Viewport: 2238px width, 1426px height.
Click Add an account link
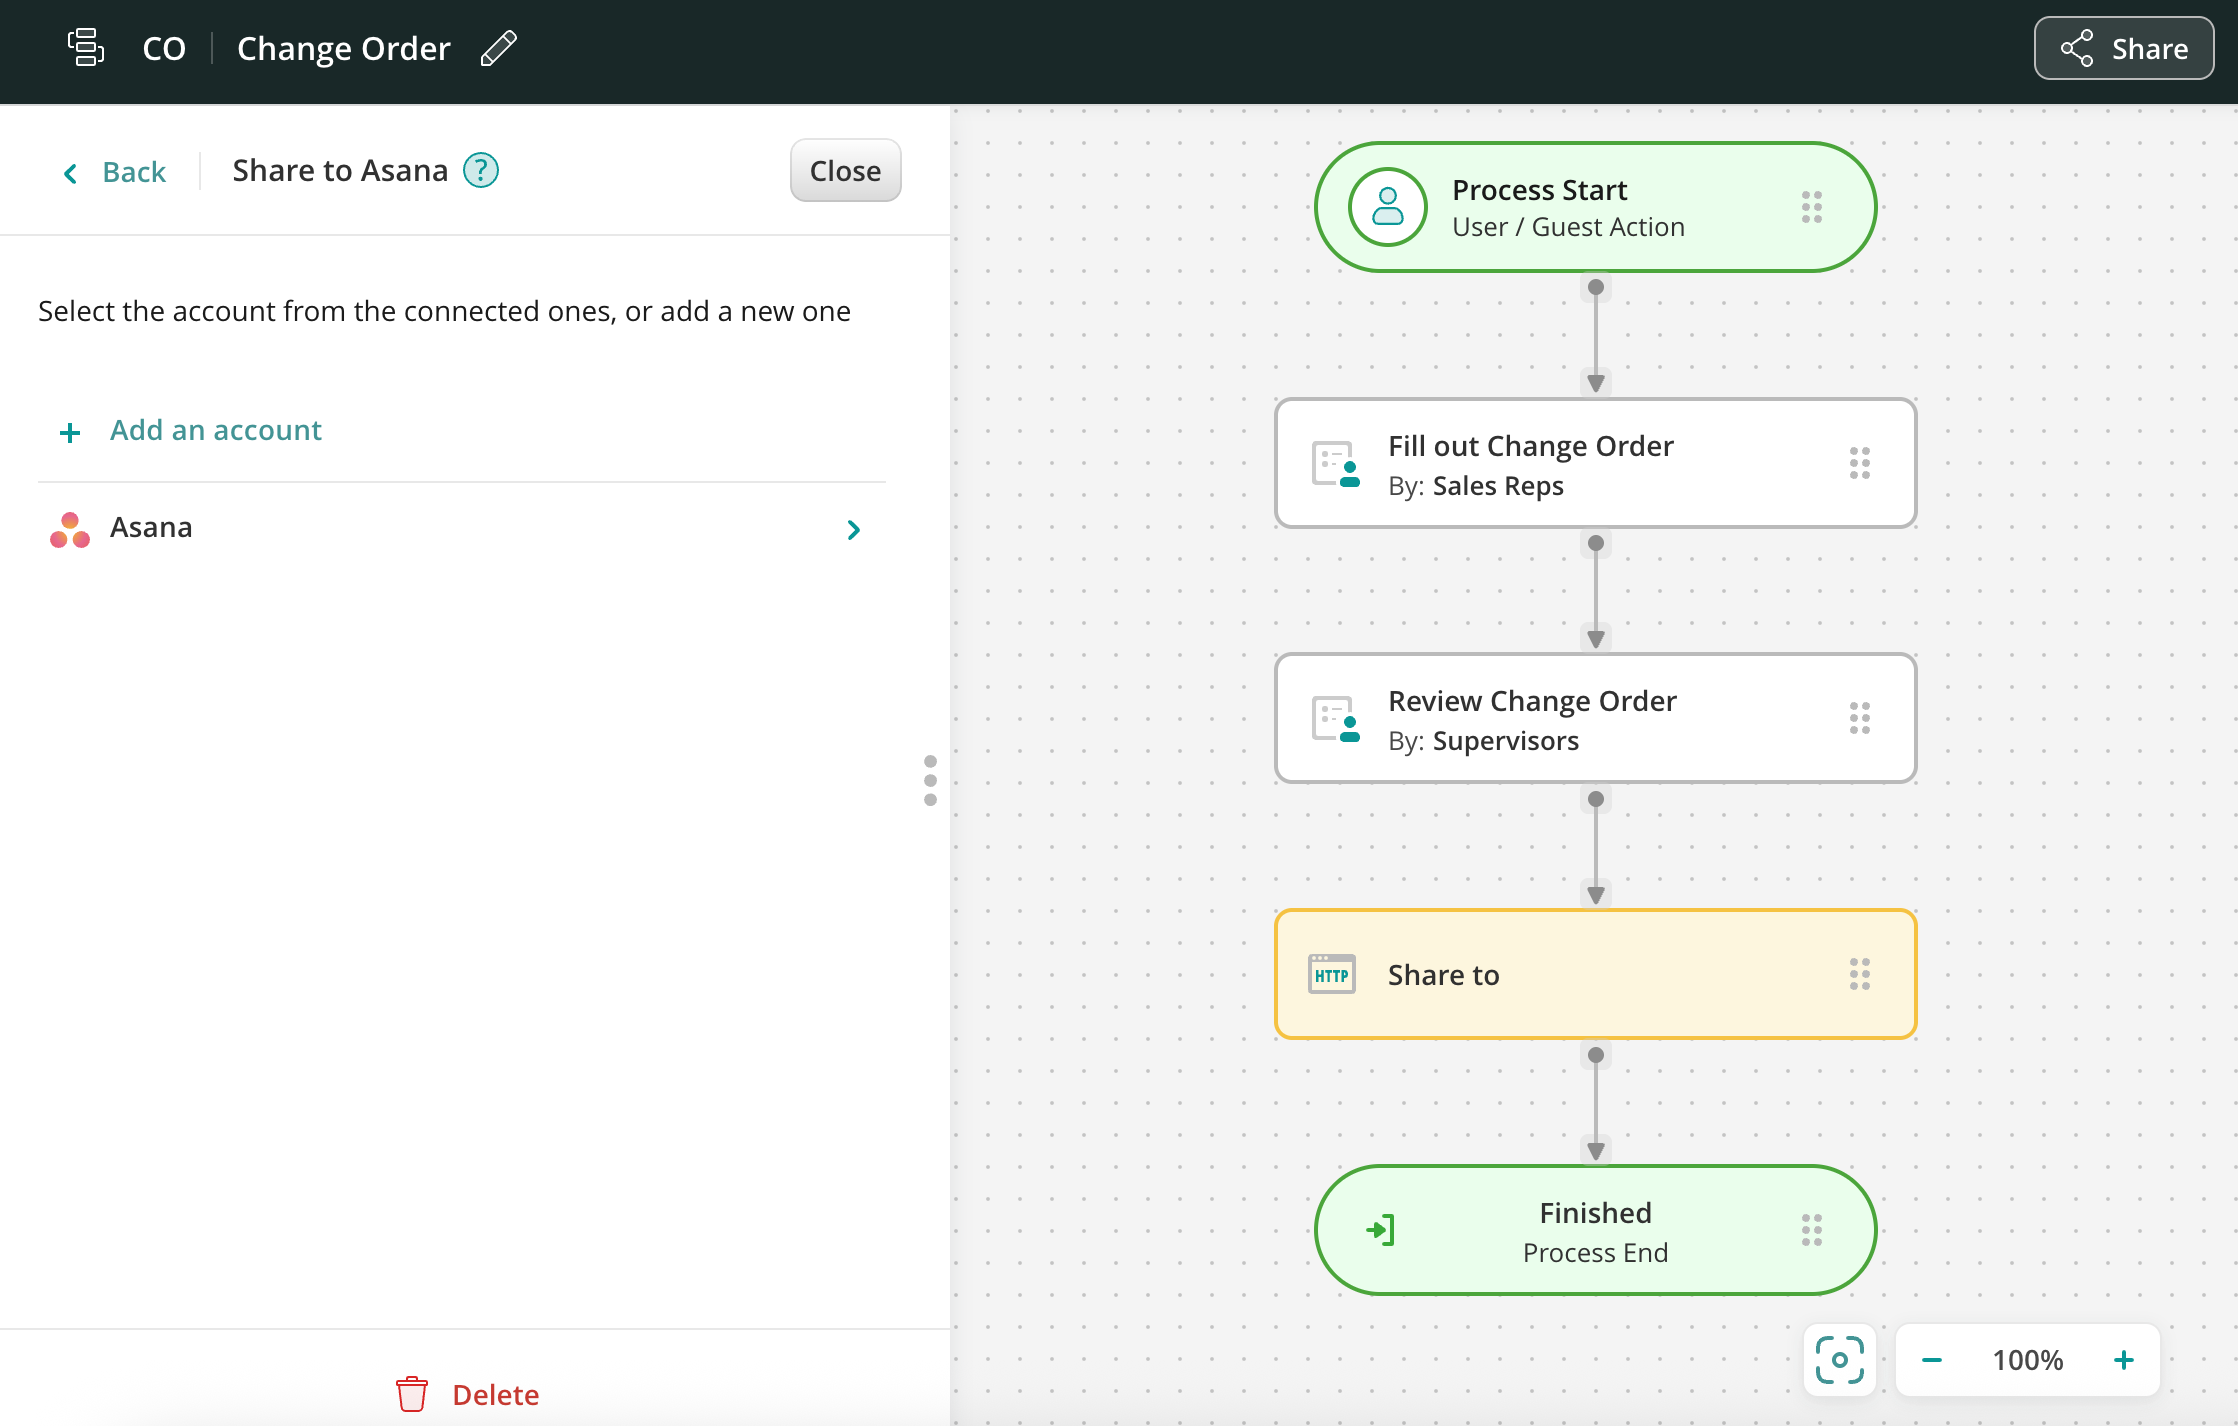click(x=215, y=431)
